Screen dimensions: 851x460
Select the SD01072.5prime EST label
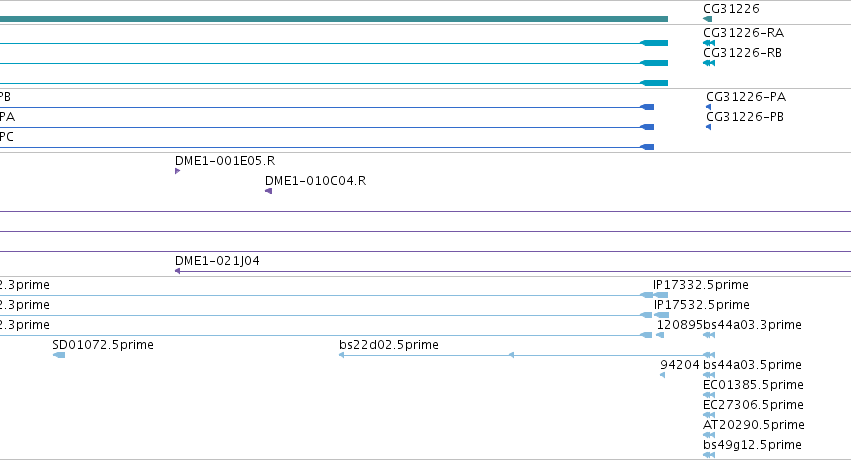103,345
